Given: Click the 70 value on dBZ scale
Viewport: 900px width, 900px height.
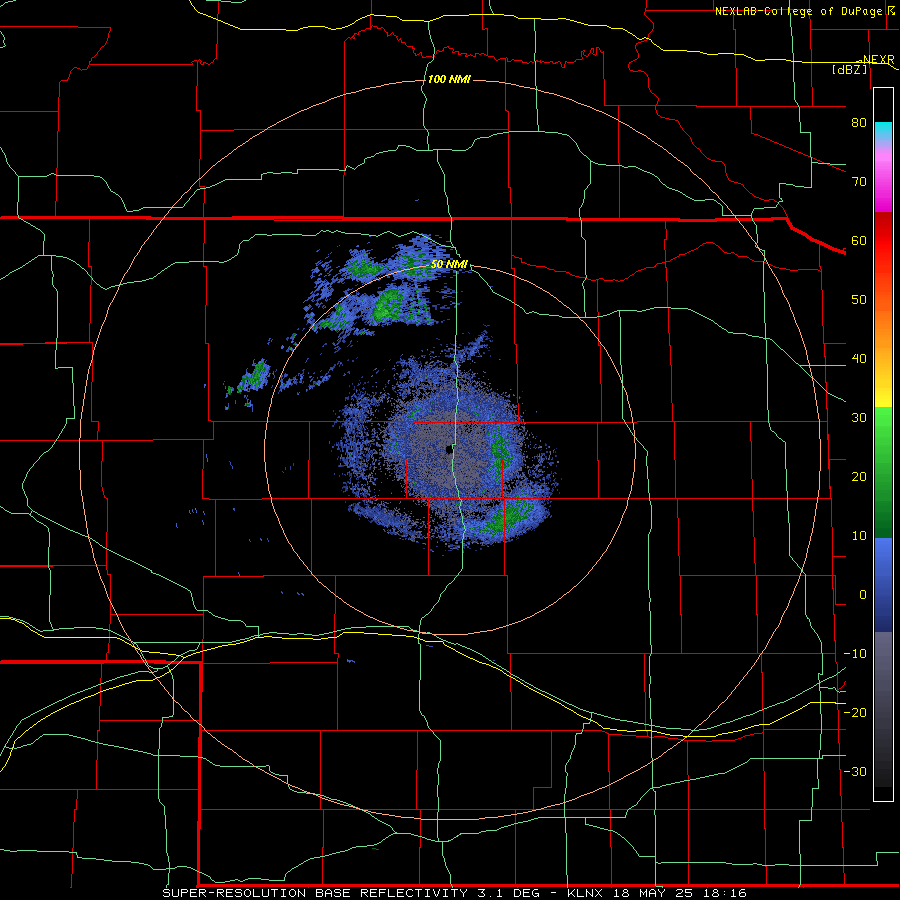Looking at the screenshot, I should click(859, 182).
